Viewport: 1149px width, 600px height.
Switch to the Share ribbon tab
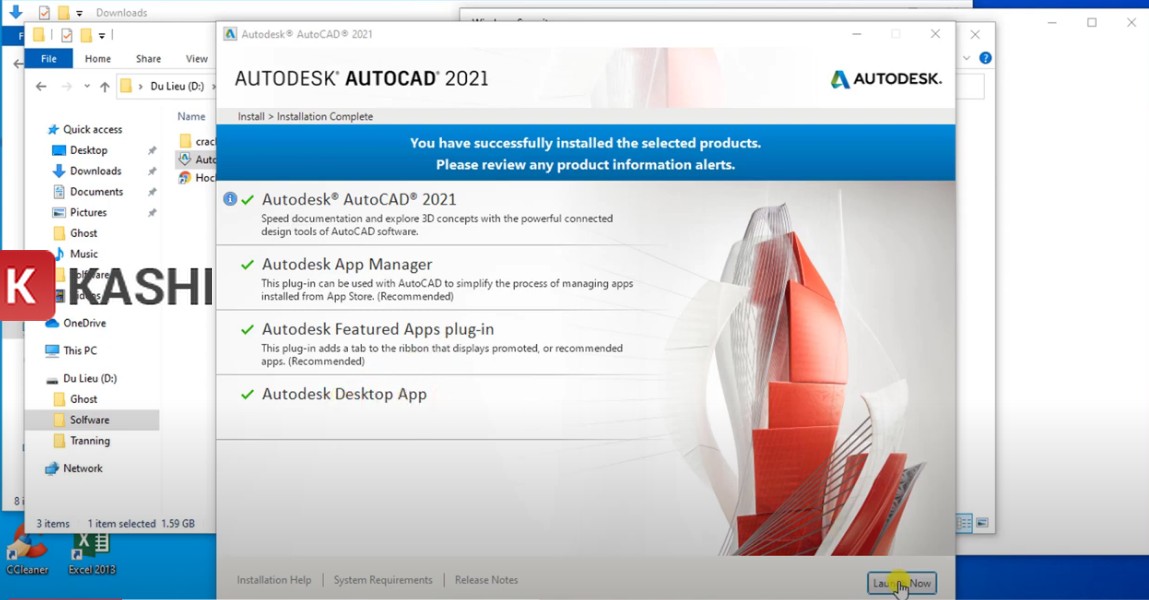[148, 59]
